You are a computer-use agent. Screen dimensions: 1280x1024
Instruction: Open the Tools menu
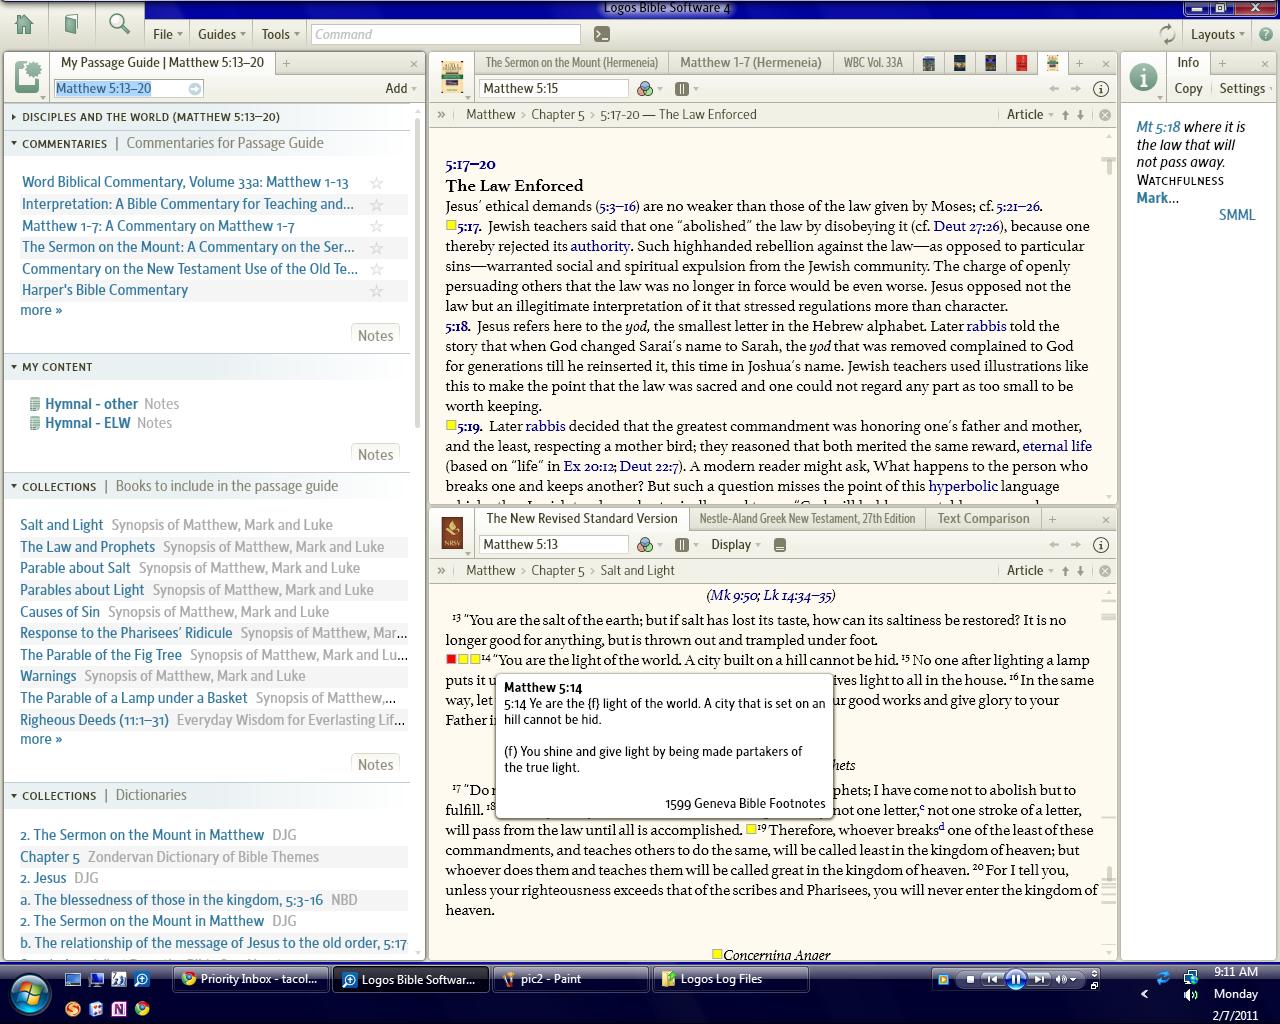(280, 34)
